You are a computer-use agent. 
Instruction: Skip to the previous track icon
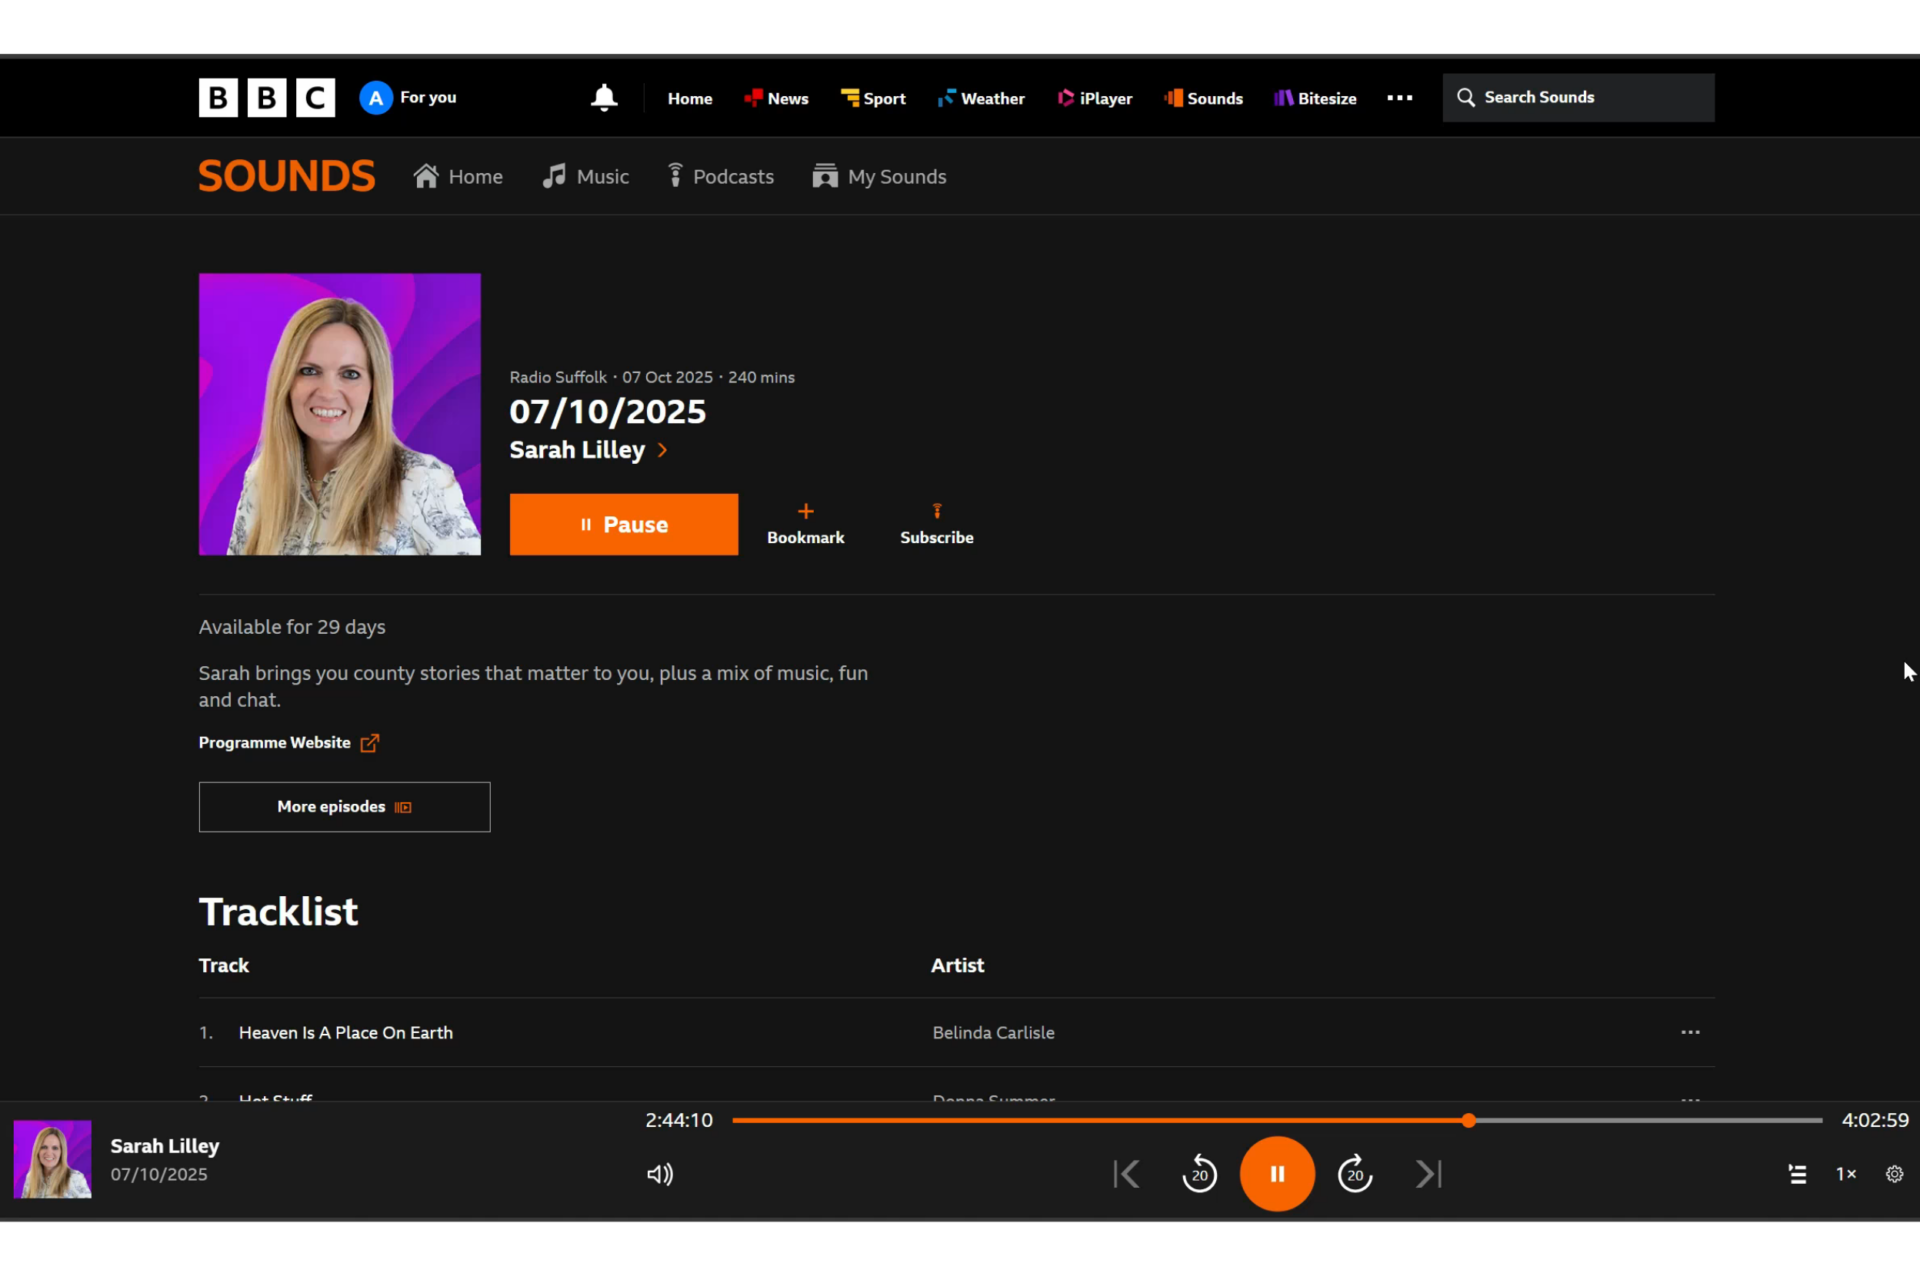click(x=1127, y=1174)
